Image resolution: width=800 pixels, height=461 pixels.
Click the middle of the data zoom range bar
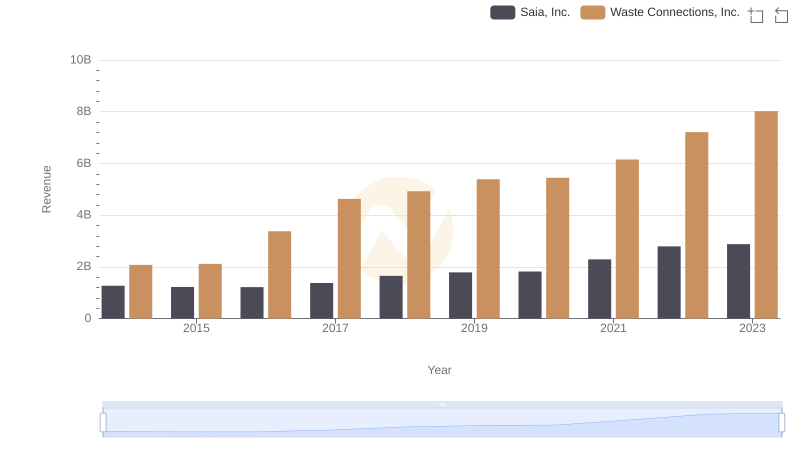click(442, 423)
